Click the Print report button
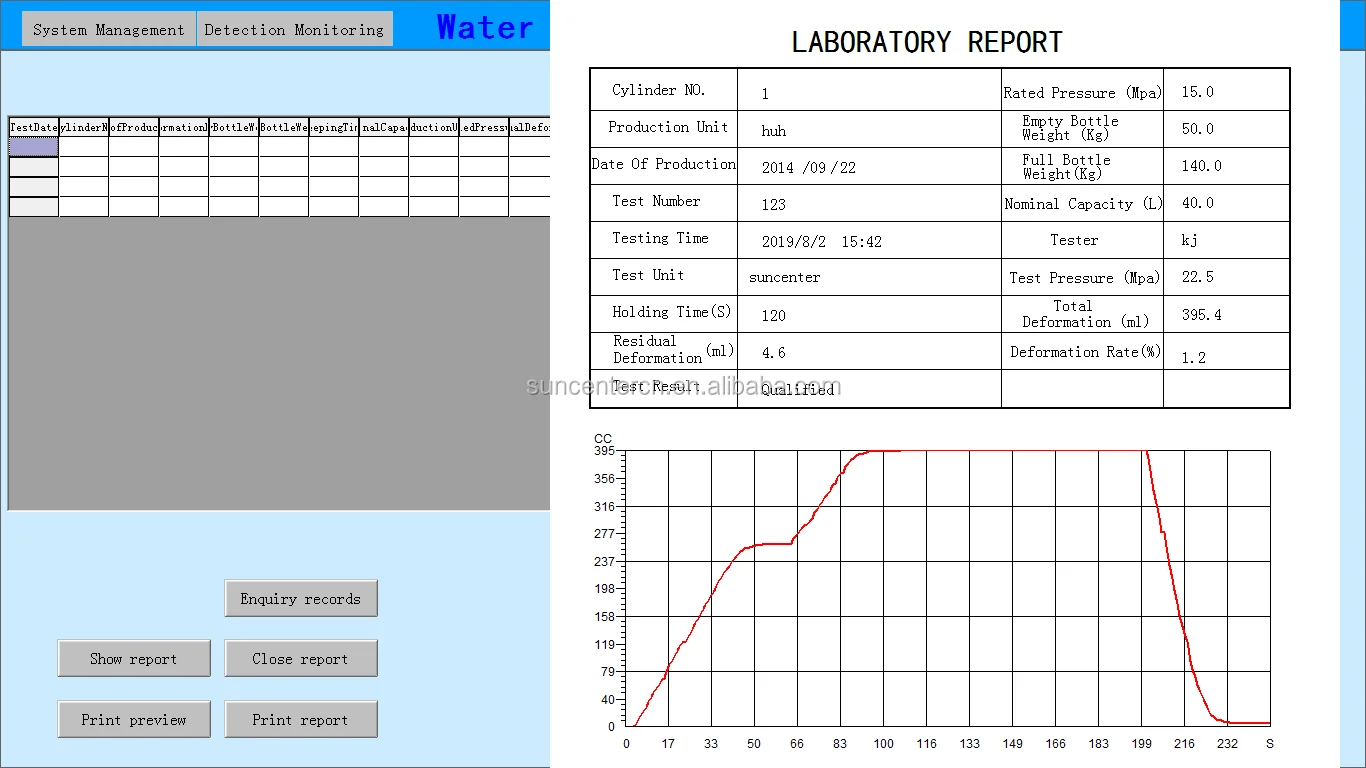This screenshot has height=768, width=1366. click(x=300, y=720)
